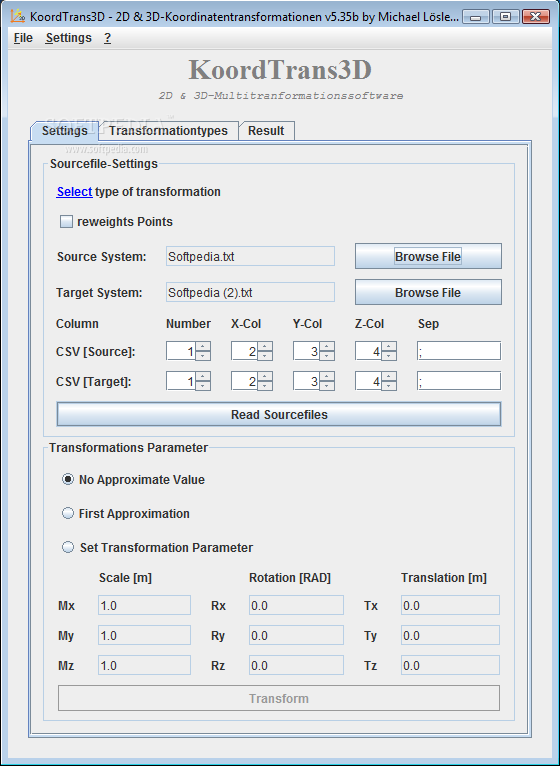The height and width of the screenshot is (766, 560).
Task: Click the CSV Target separator field
Action: pyautogui.click(x=459, y=381)
